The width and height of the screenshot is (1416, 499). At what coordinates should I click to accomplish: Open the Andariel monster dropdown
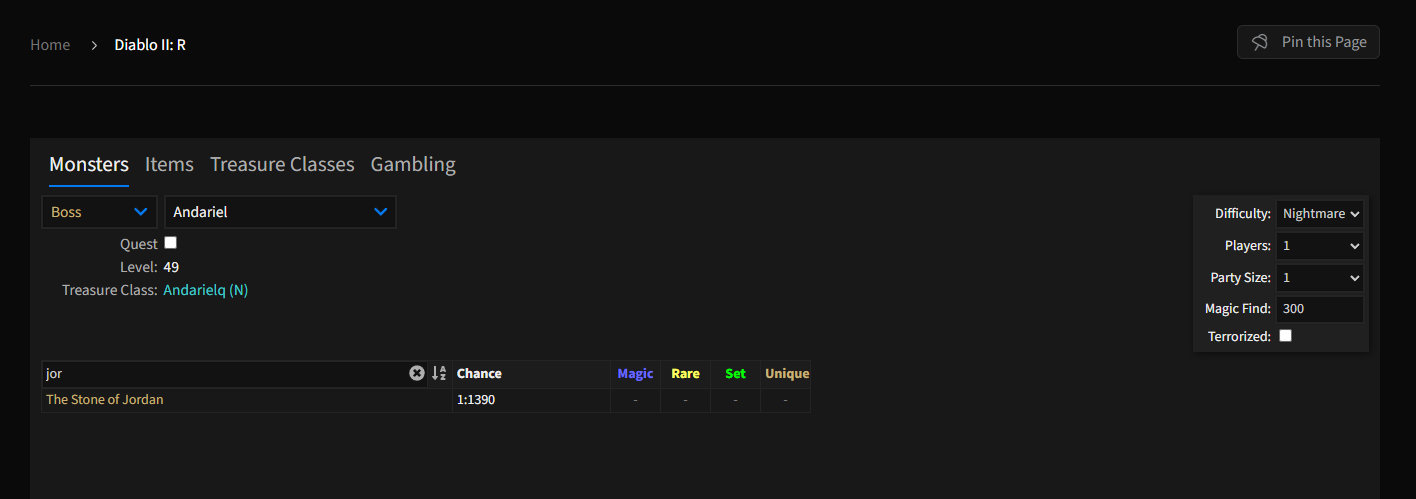click(x=280, y=212)
